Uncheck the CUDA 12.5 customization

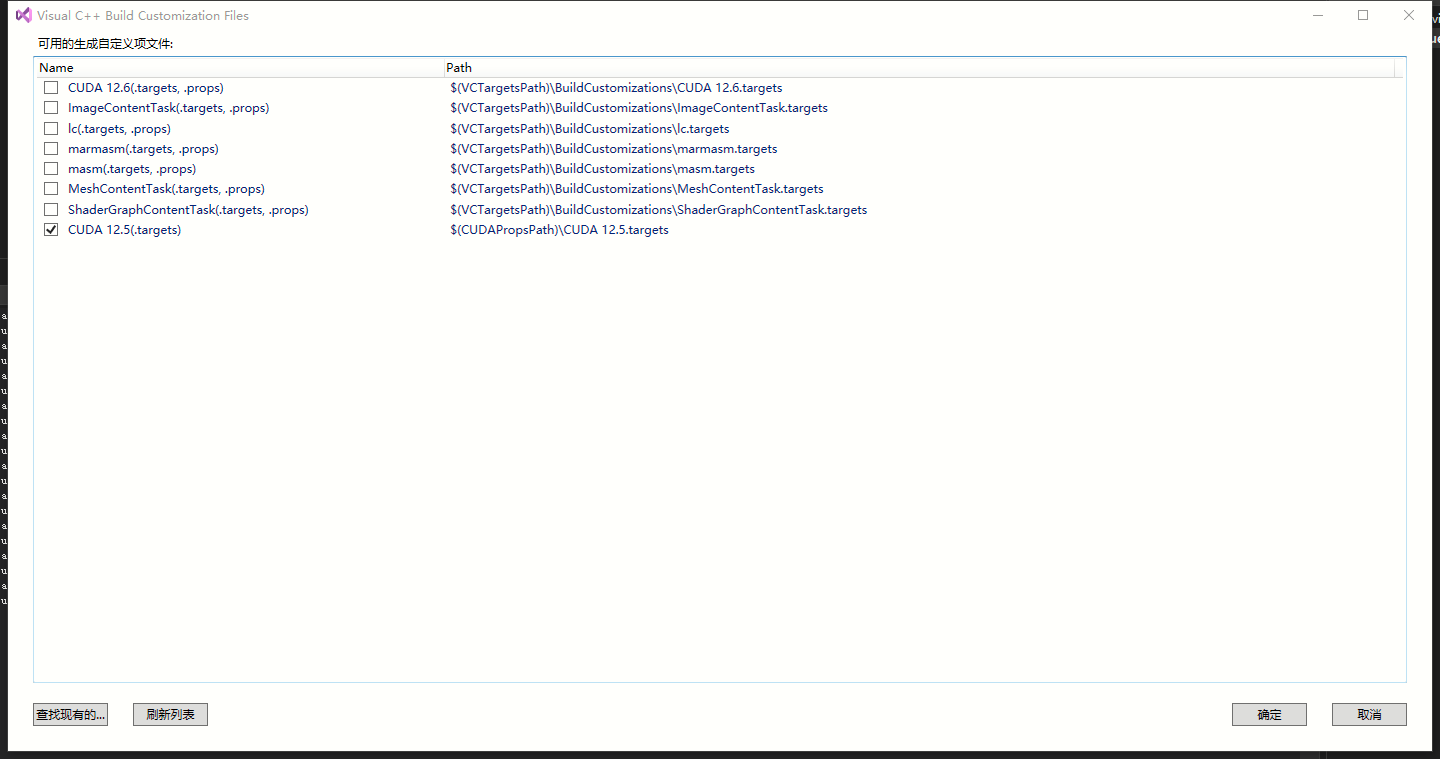[50, 229]
